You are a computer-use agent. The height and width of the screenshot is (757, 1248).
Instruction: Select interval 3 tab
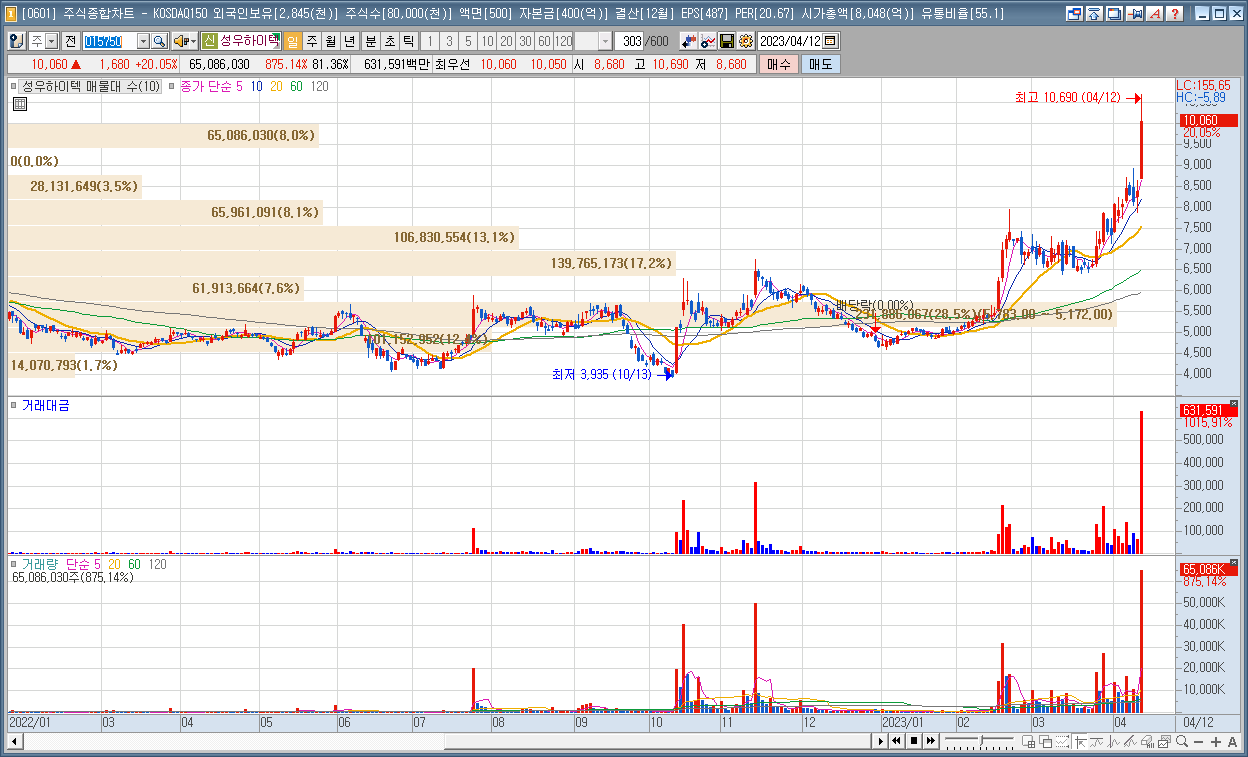point(449,41)
